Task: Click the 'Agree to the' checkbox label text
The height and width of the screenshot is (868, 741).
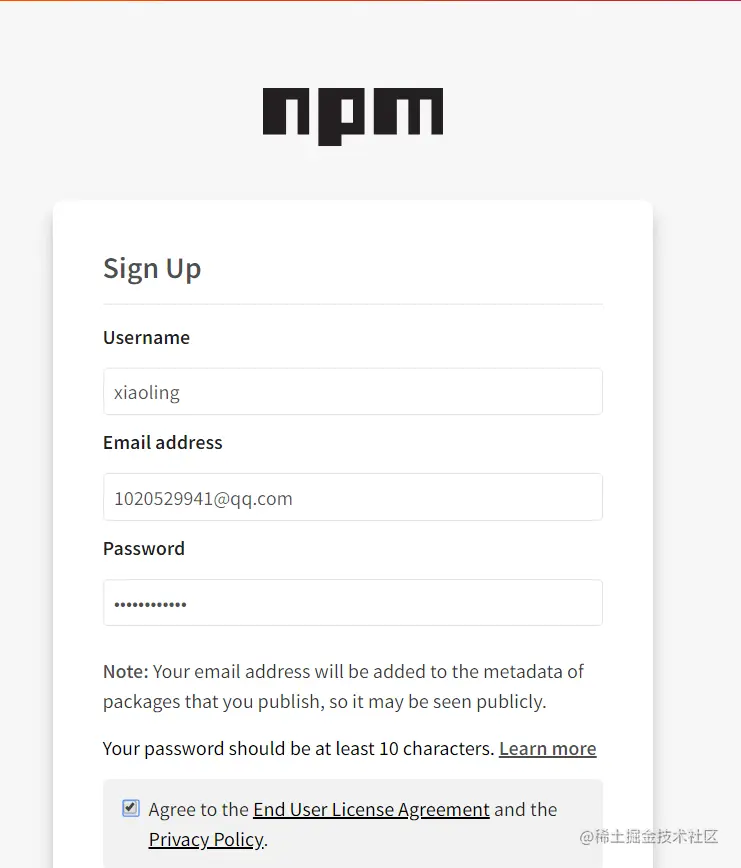Action: [x=198, y=810]
